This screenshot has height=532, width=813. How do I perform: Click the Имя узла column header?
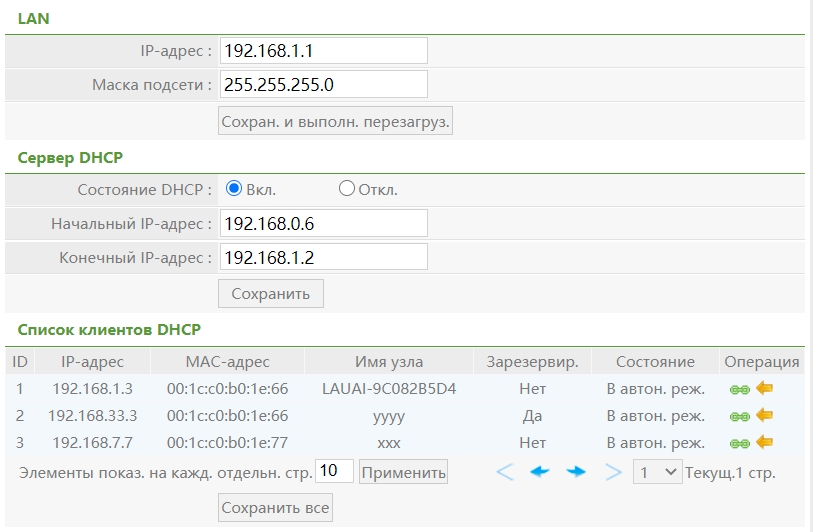click(389, 361)
